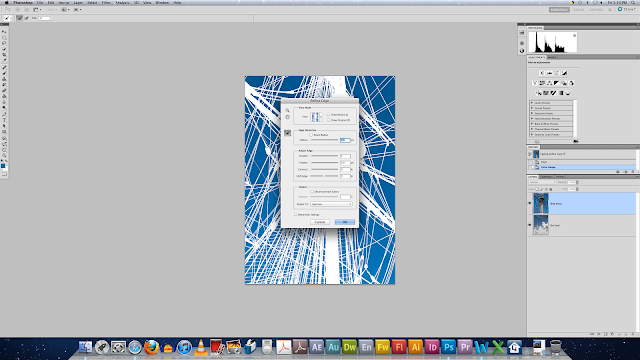Select the Refine Radius tool in the dialog

point(287,133)
